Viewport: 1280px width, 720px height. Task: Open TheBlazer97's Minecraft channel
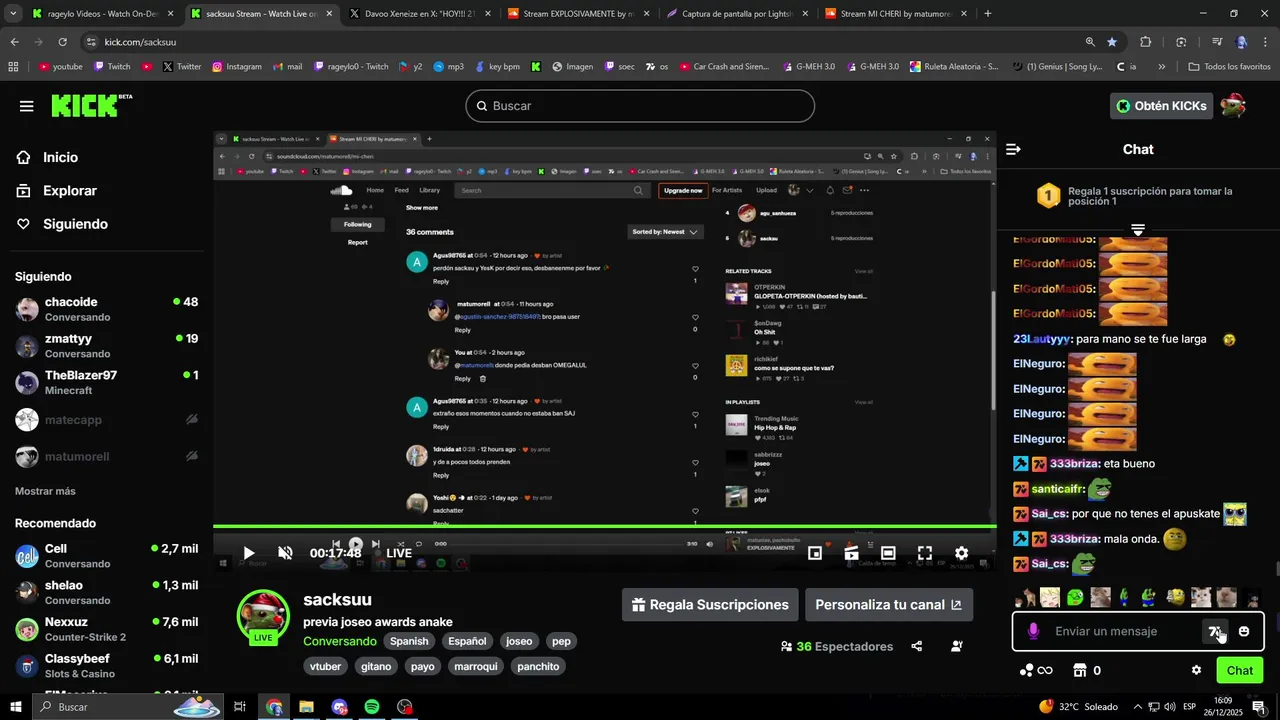point(105,382)
